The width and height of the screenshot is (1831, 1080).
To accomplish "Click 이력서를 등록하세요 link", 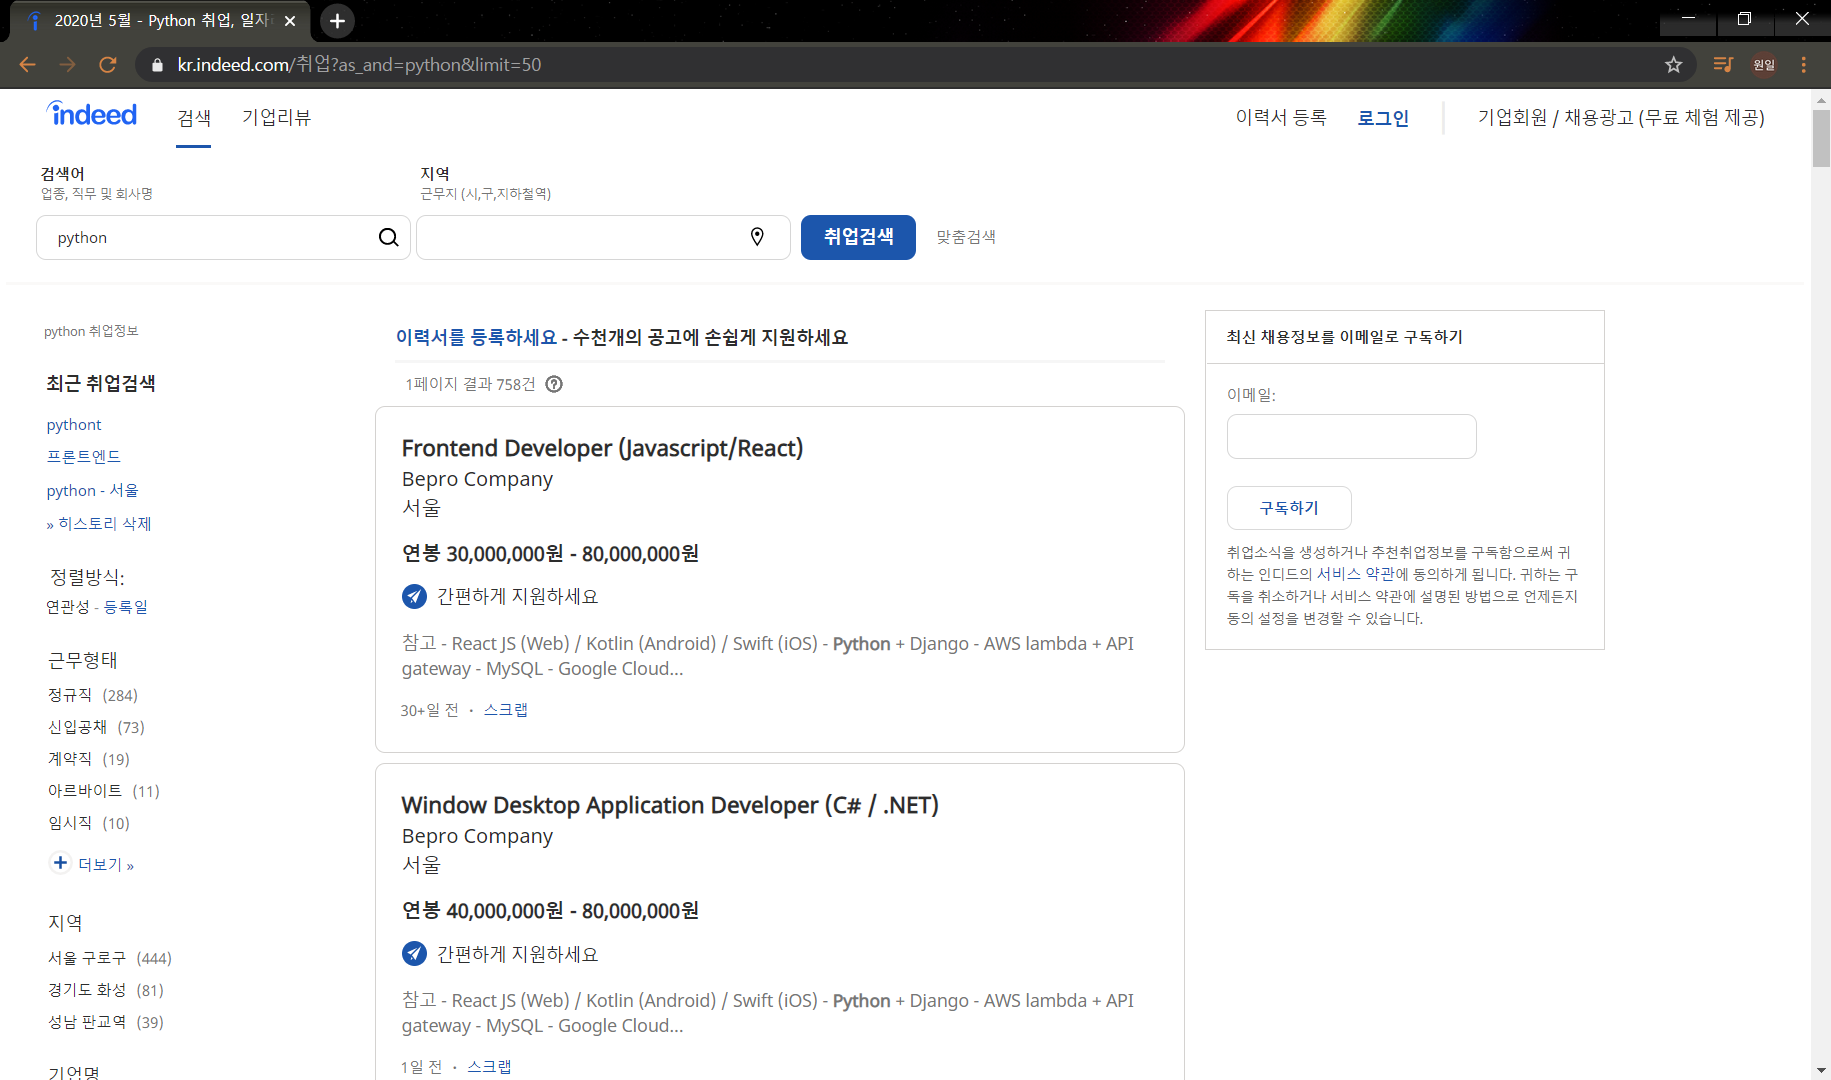I will pyautogui.click(x=476, y=337).
